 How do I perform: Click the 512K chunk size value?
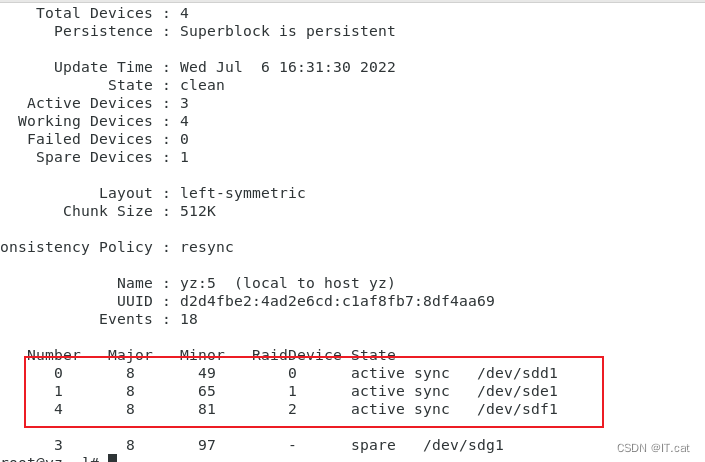tap(198, 211)
